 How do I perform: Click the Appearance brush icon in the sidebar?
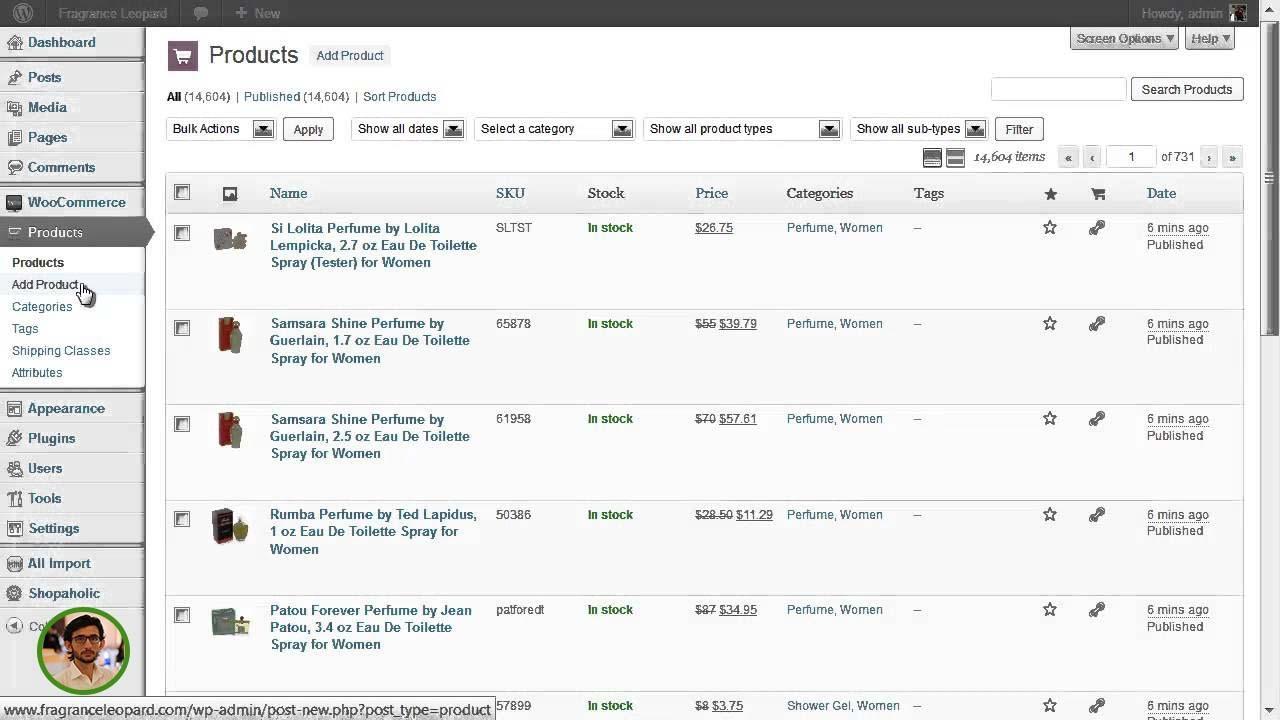click(15, 408)
